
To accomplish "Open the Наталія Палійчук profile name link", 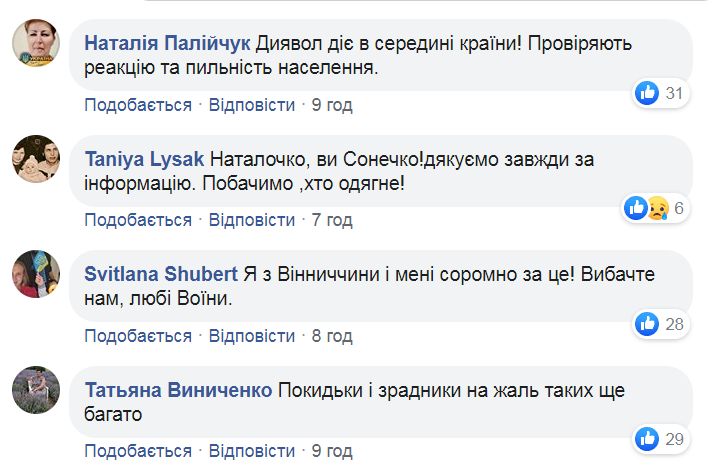I will [x=168, y=44].
